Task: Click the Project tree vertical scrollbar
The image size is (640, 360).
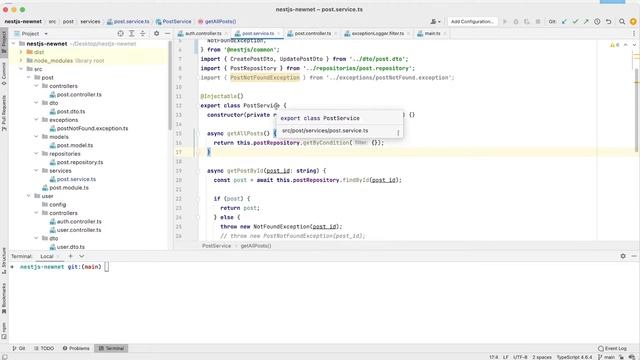Action: [x=169, y=86]
